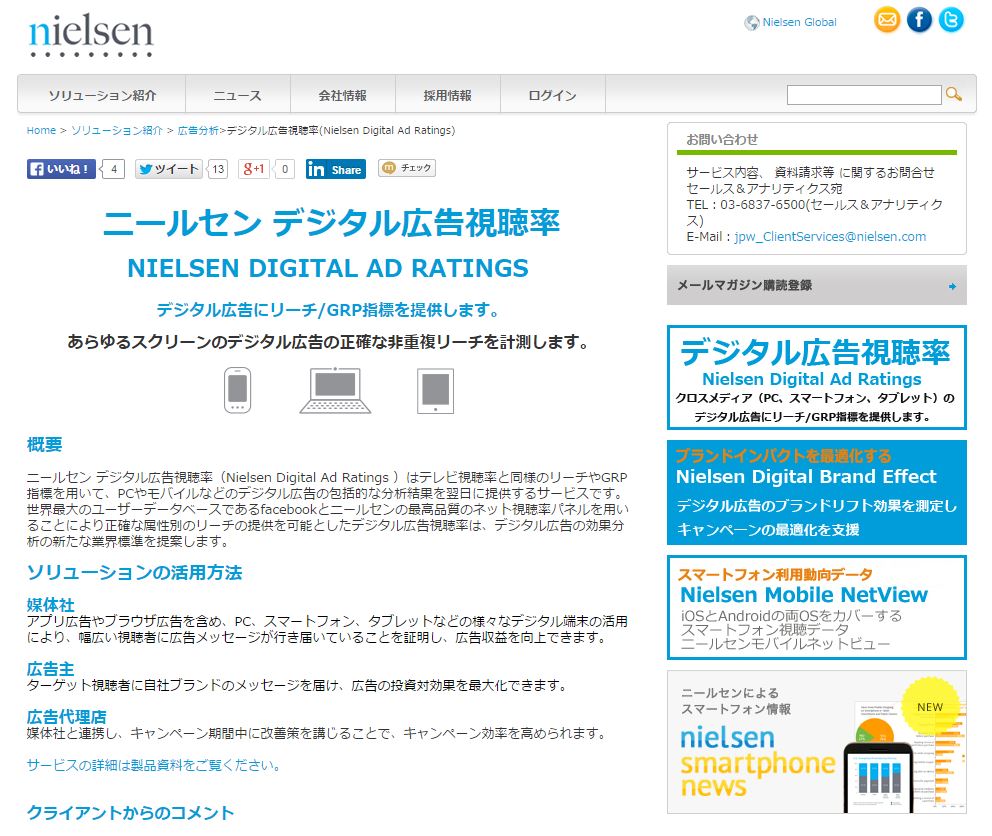Click the search magnifier icon
This screenshot has height=836, width=992.
coord(953,94)
